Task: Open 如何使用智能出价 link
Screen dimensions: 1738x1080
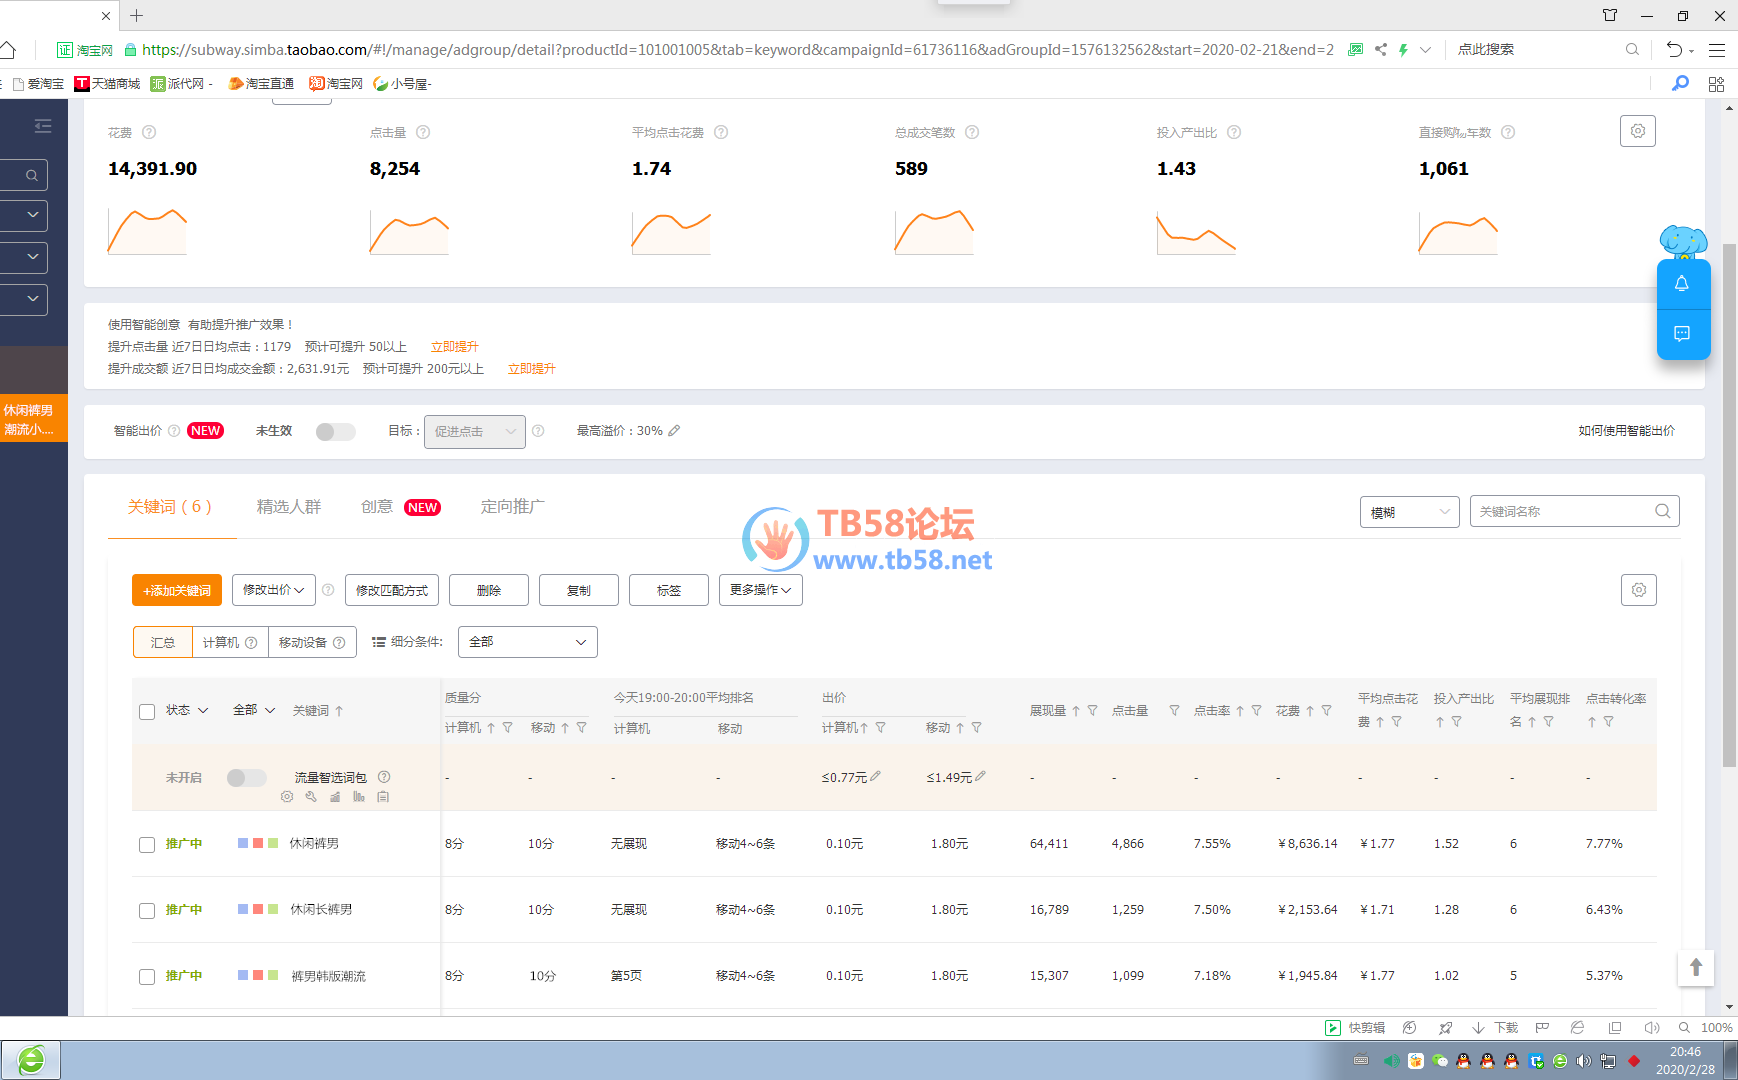Action: (1626, 431)
